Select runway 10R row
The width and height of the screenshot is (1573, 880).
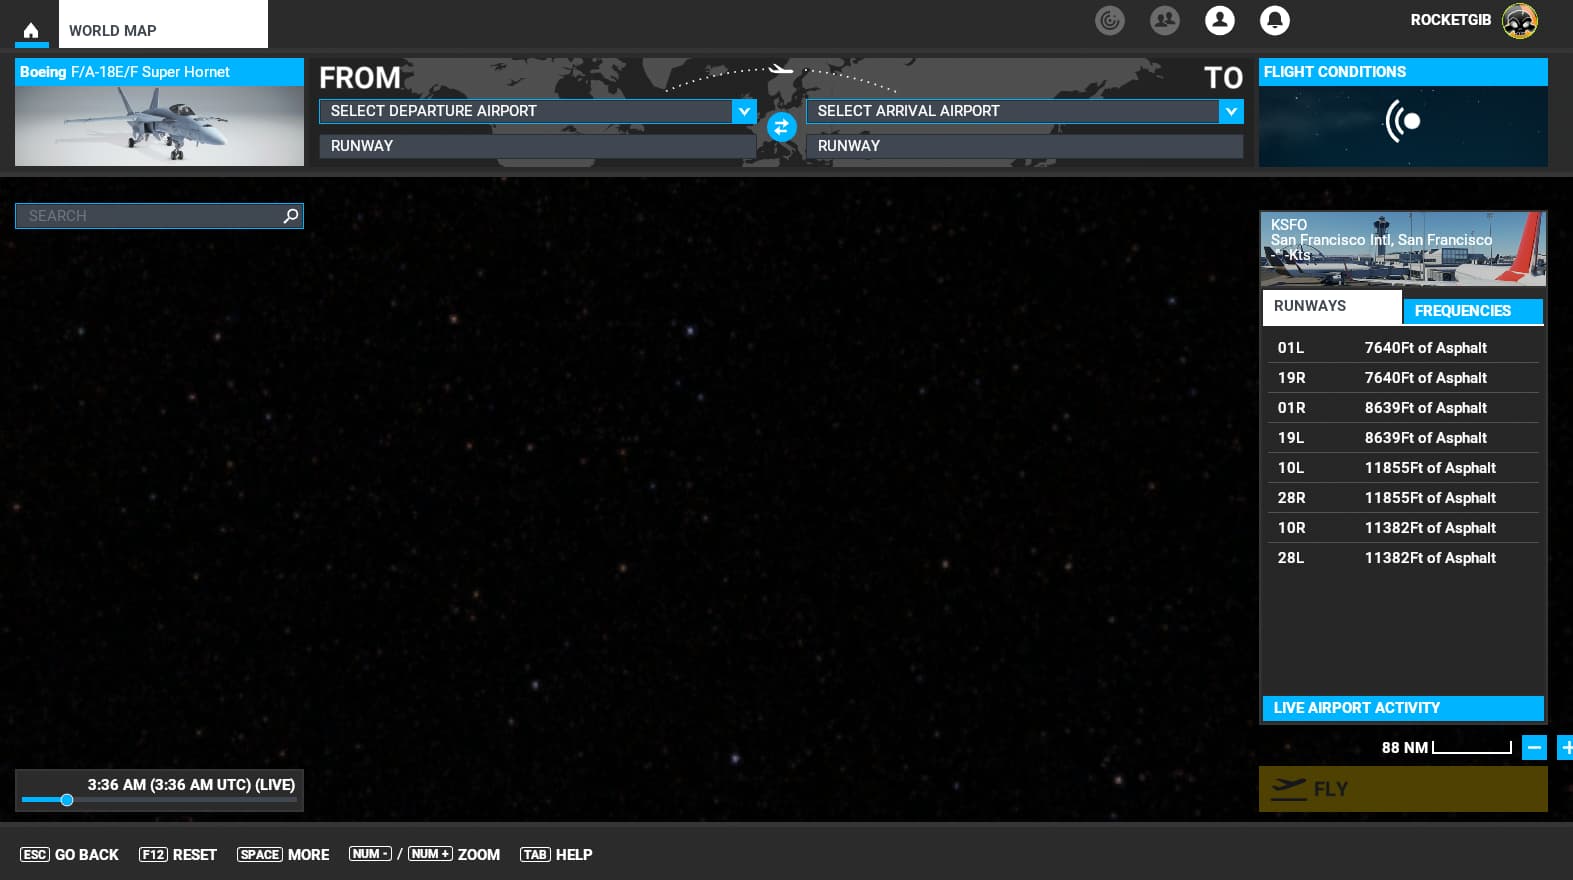click(x=1403, y=528)
